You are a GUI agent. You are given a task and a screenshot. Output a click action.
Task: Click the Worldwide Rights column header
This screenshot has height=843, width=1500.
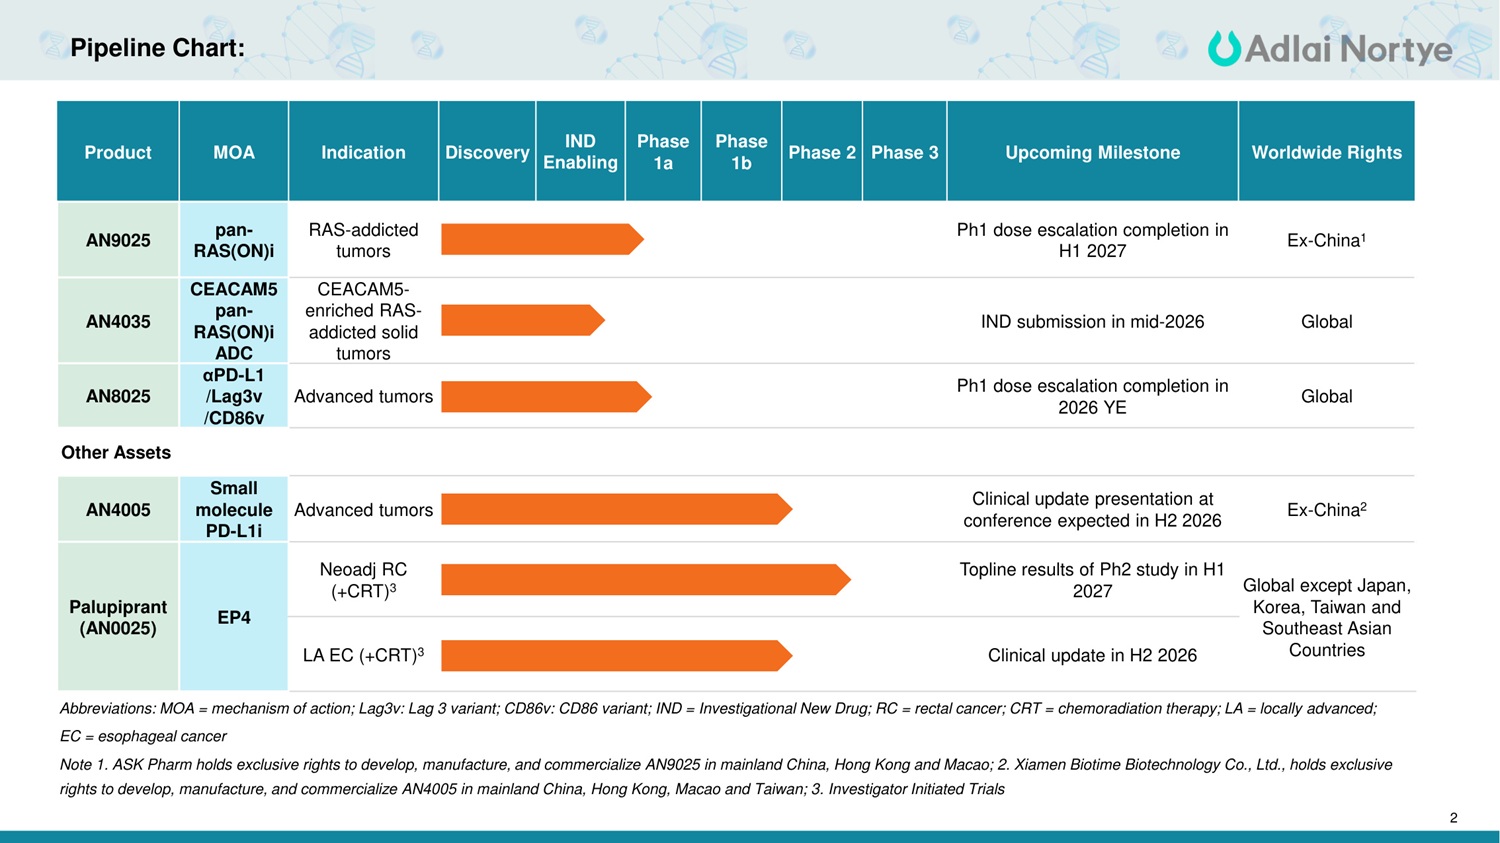[1326, 152]
